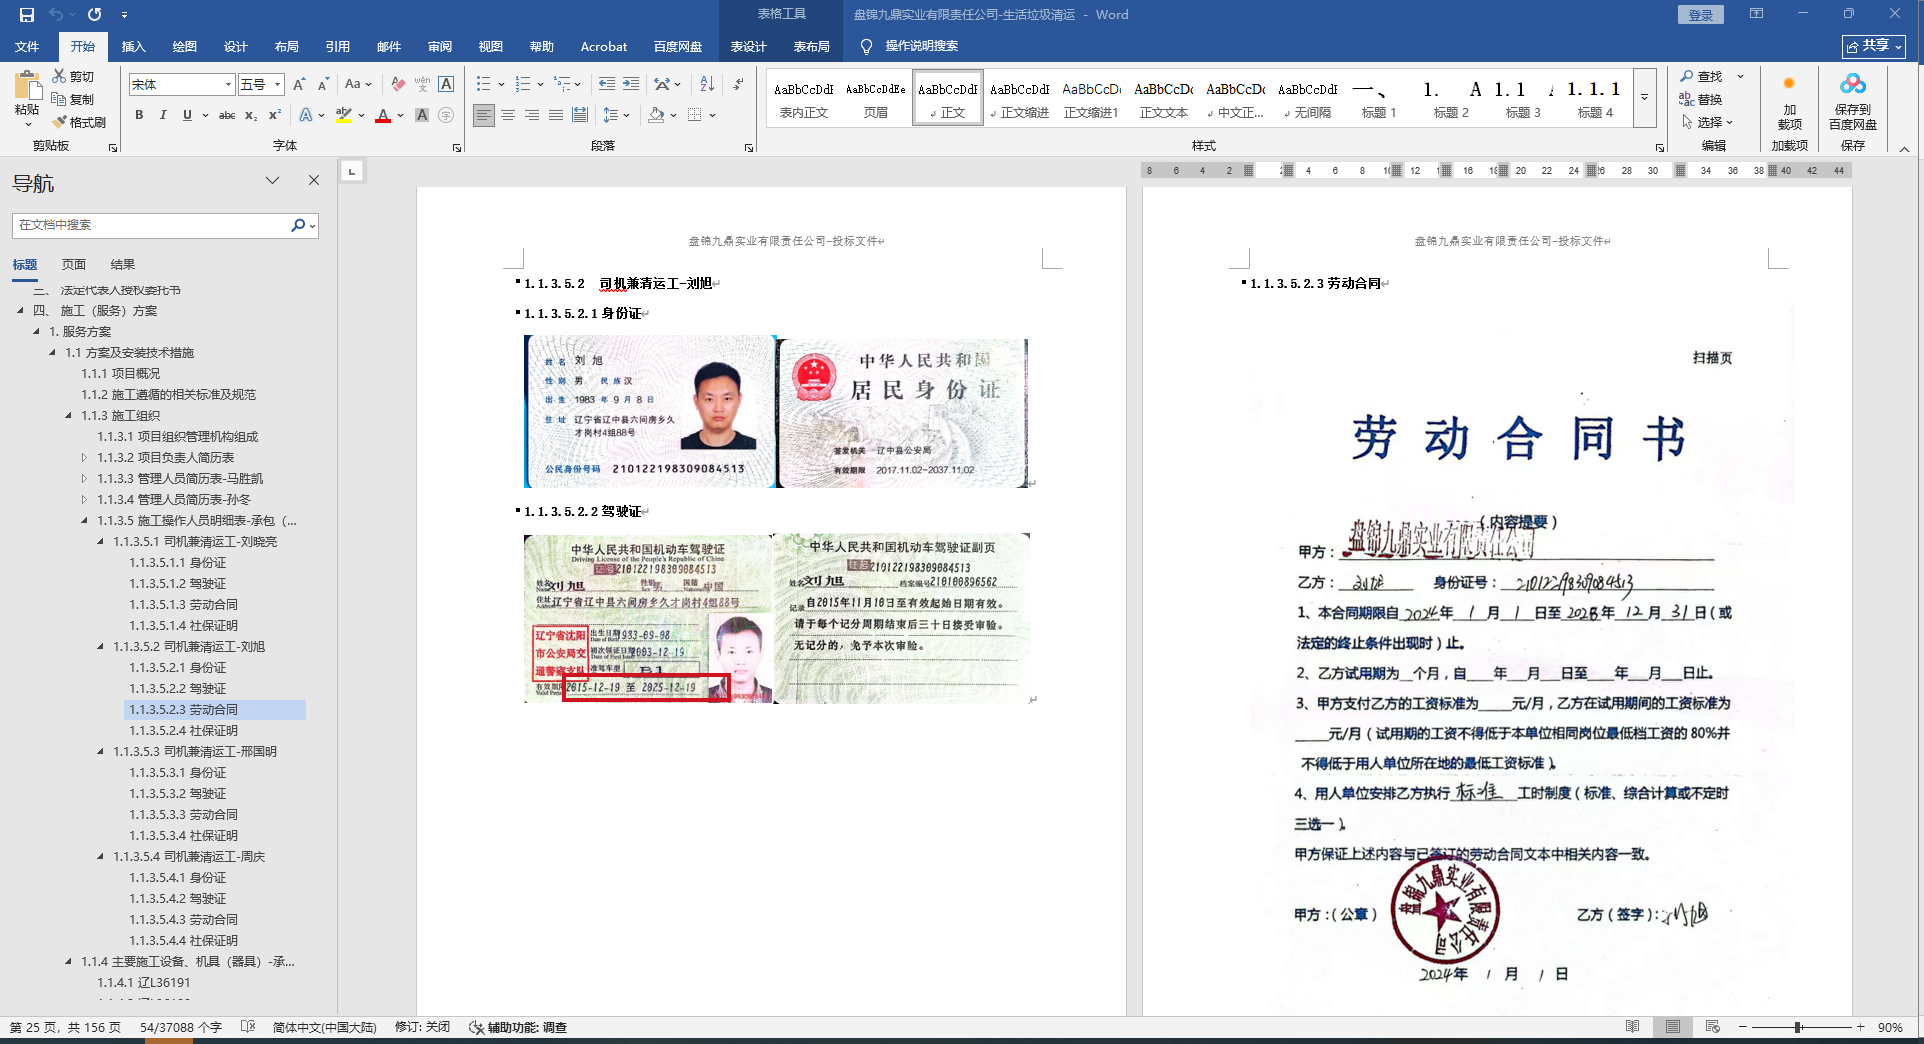This screenshot has width=1924, height=1044.
Task: Collapse 1.1.3.5.2 司机兼清运工-刘旭 node
Action: click(x=100, y=647)
